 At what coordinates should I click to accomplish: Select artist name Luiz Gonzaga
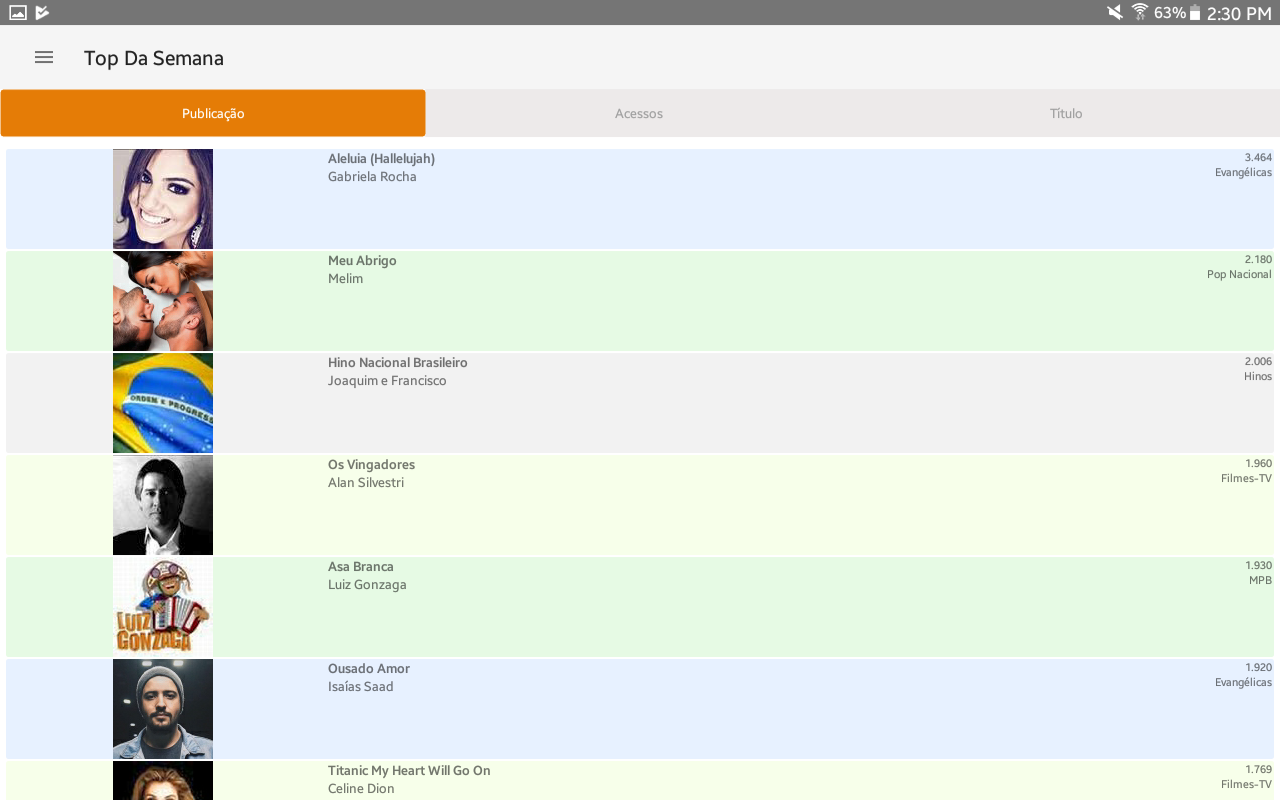(x=367, y=585)
